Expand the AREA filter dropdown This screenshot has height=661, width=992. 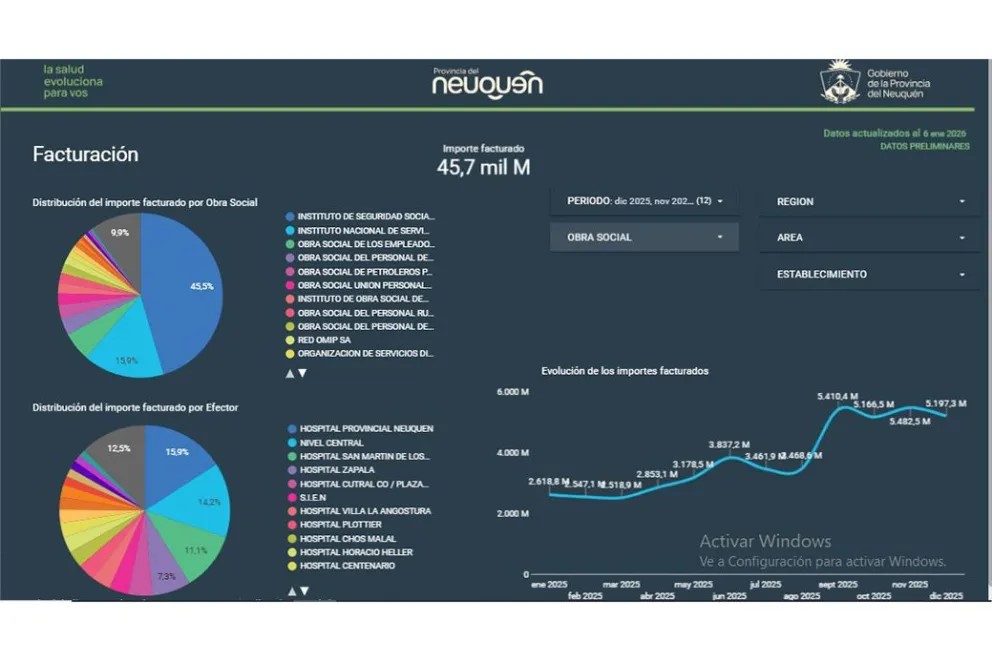pos(870,238)
